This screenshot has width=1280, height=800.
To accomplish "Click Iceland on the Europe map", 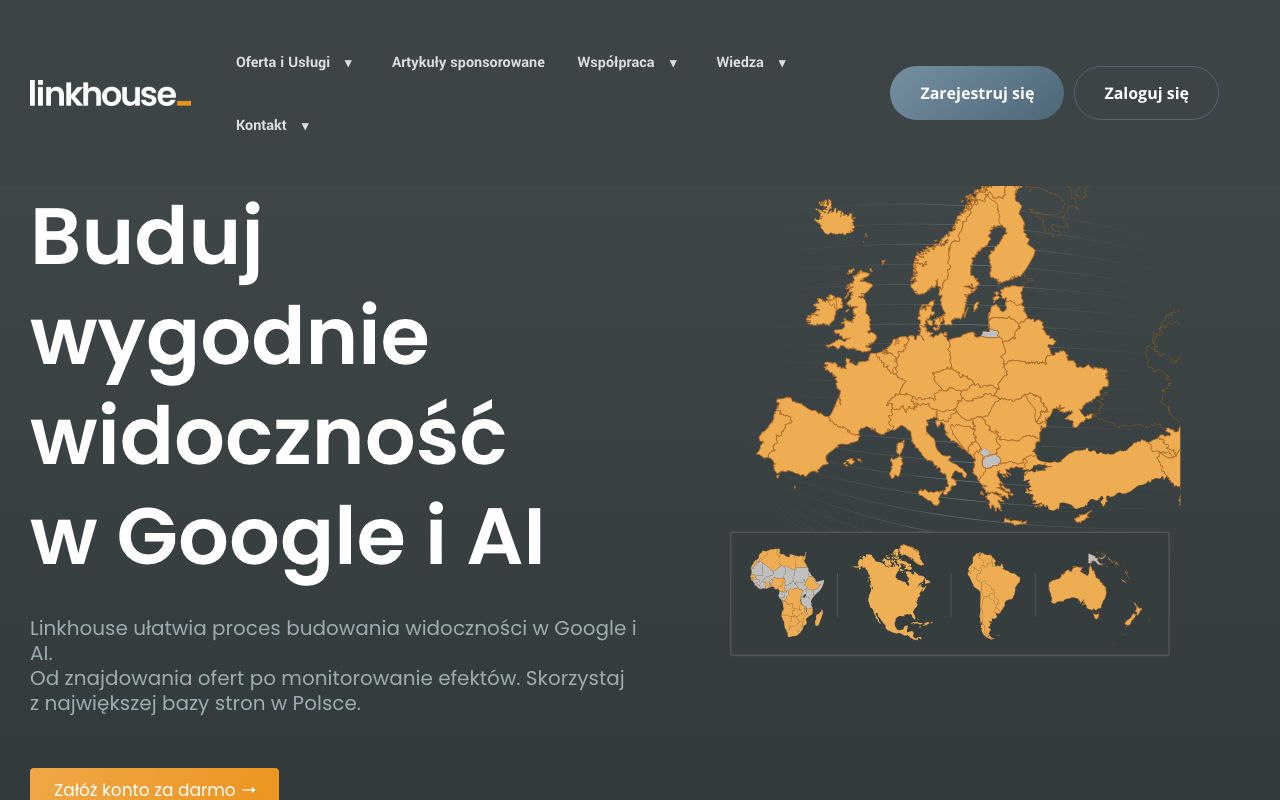I will pyautogui.click(x=838, y=216).
